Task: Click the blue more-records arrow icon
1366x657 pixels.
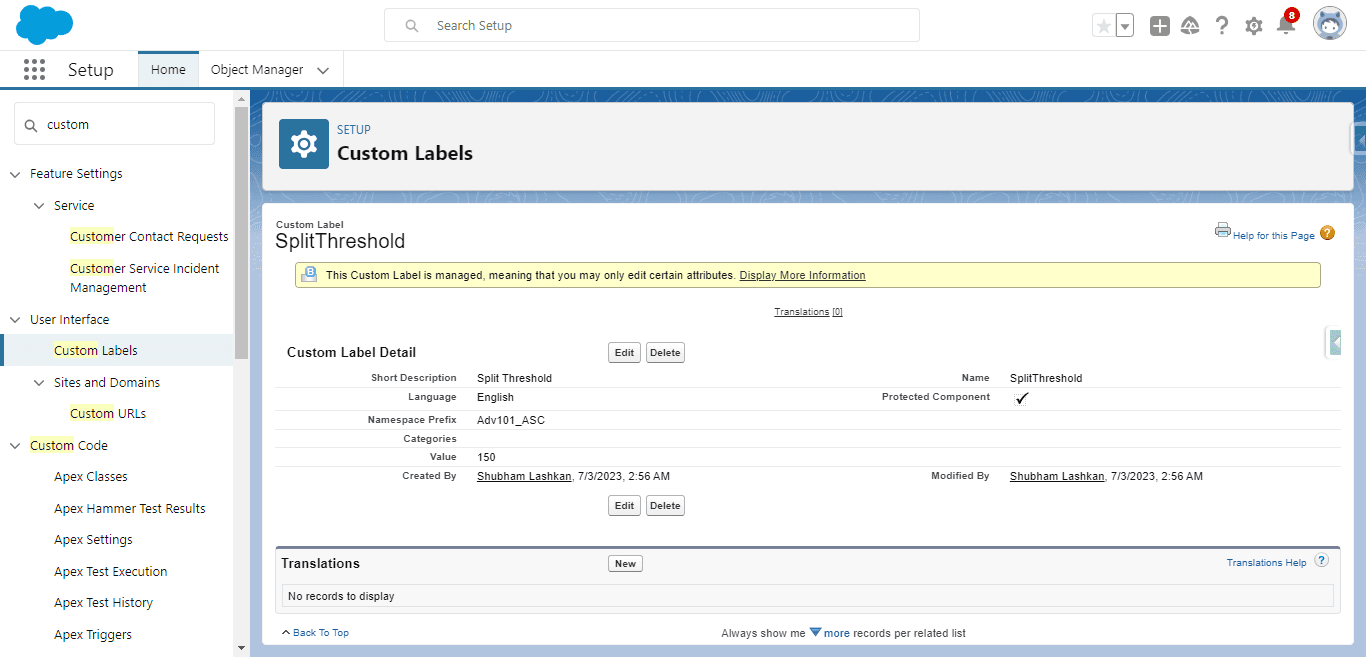Action: click(815, 632)
